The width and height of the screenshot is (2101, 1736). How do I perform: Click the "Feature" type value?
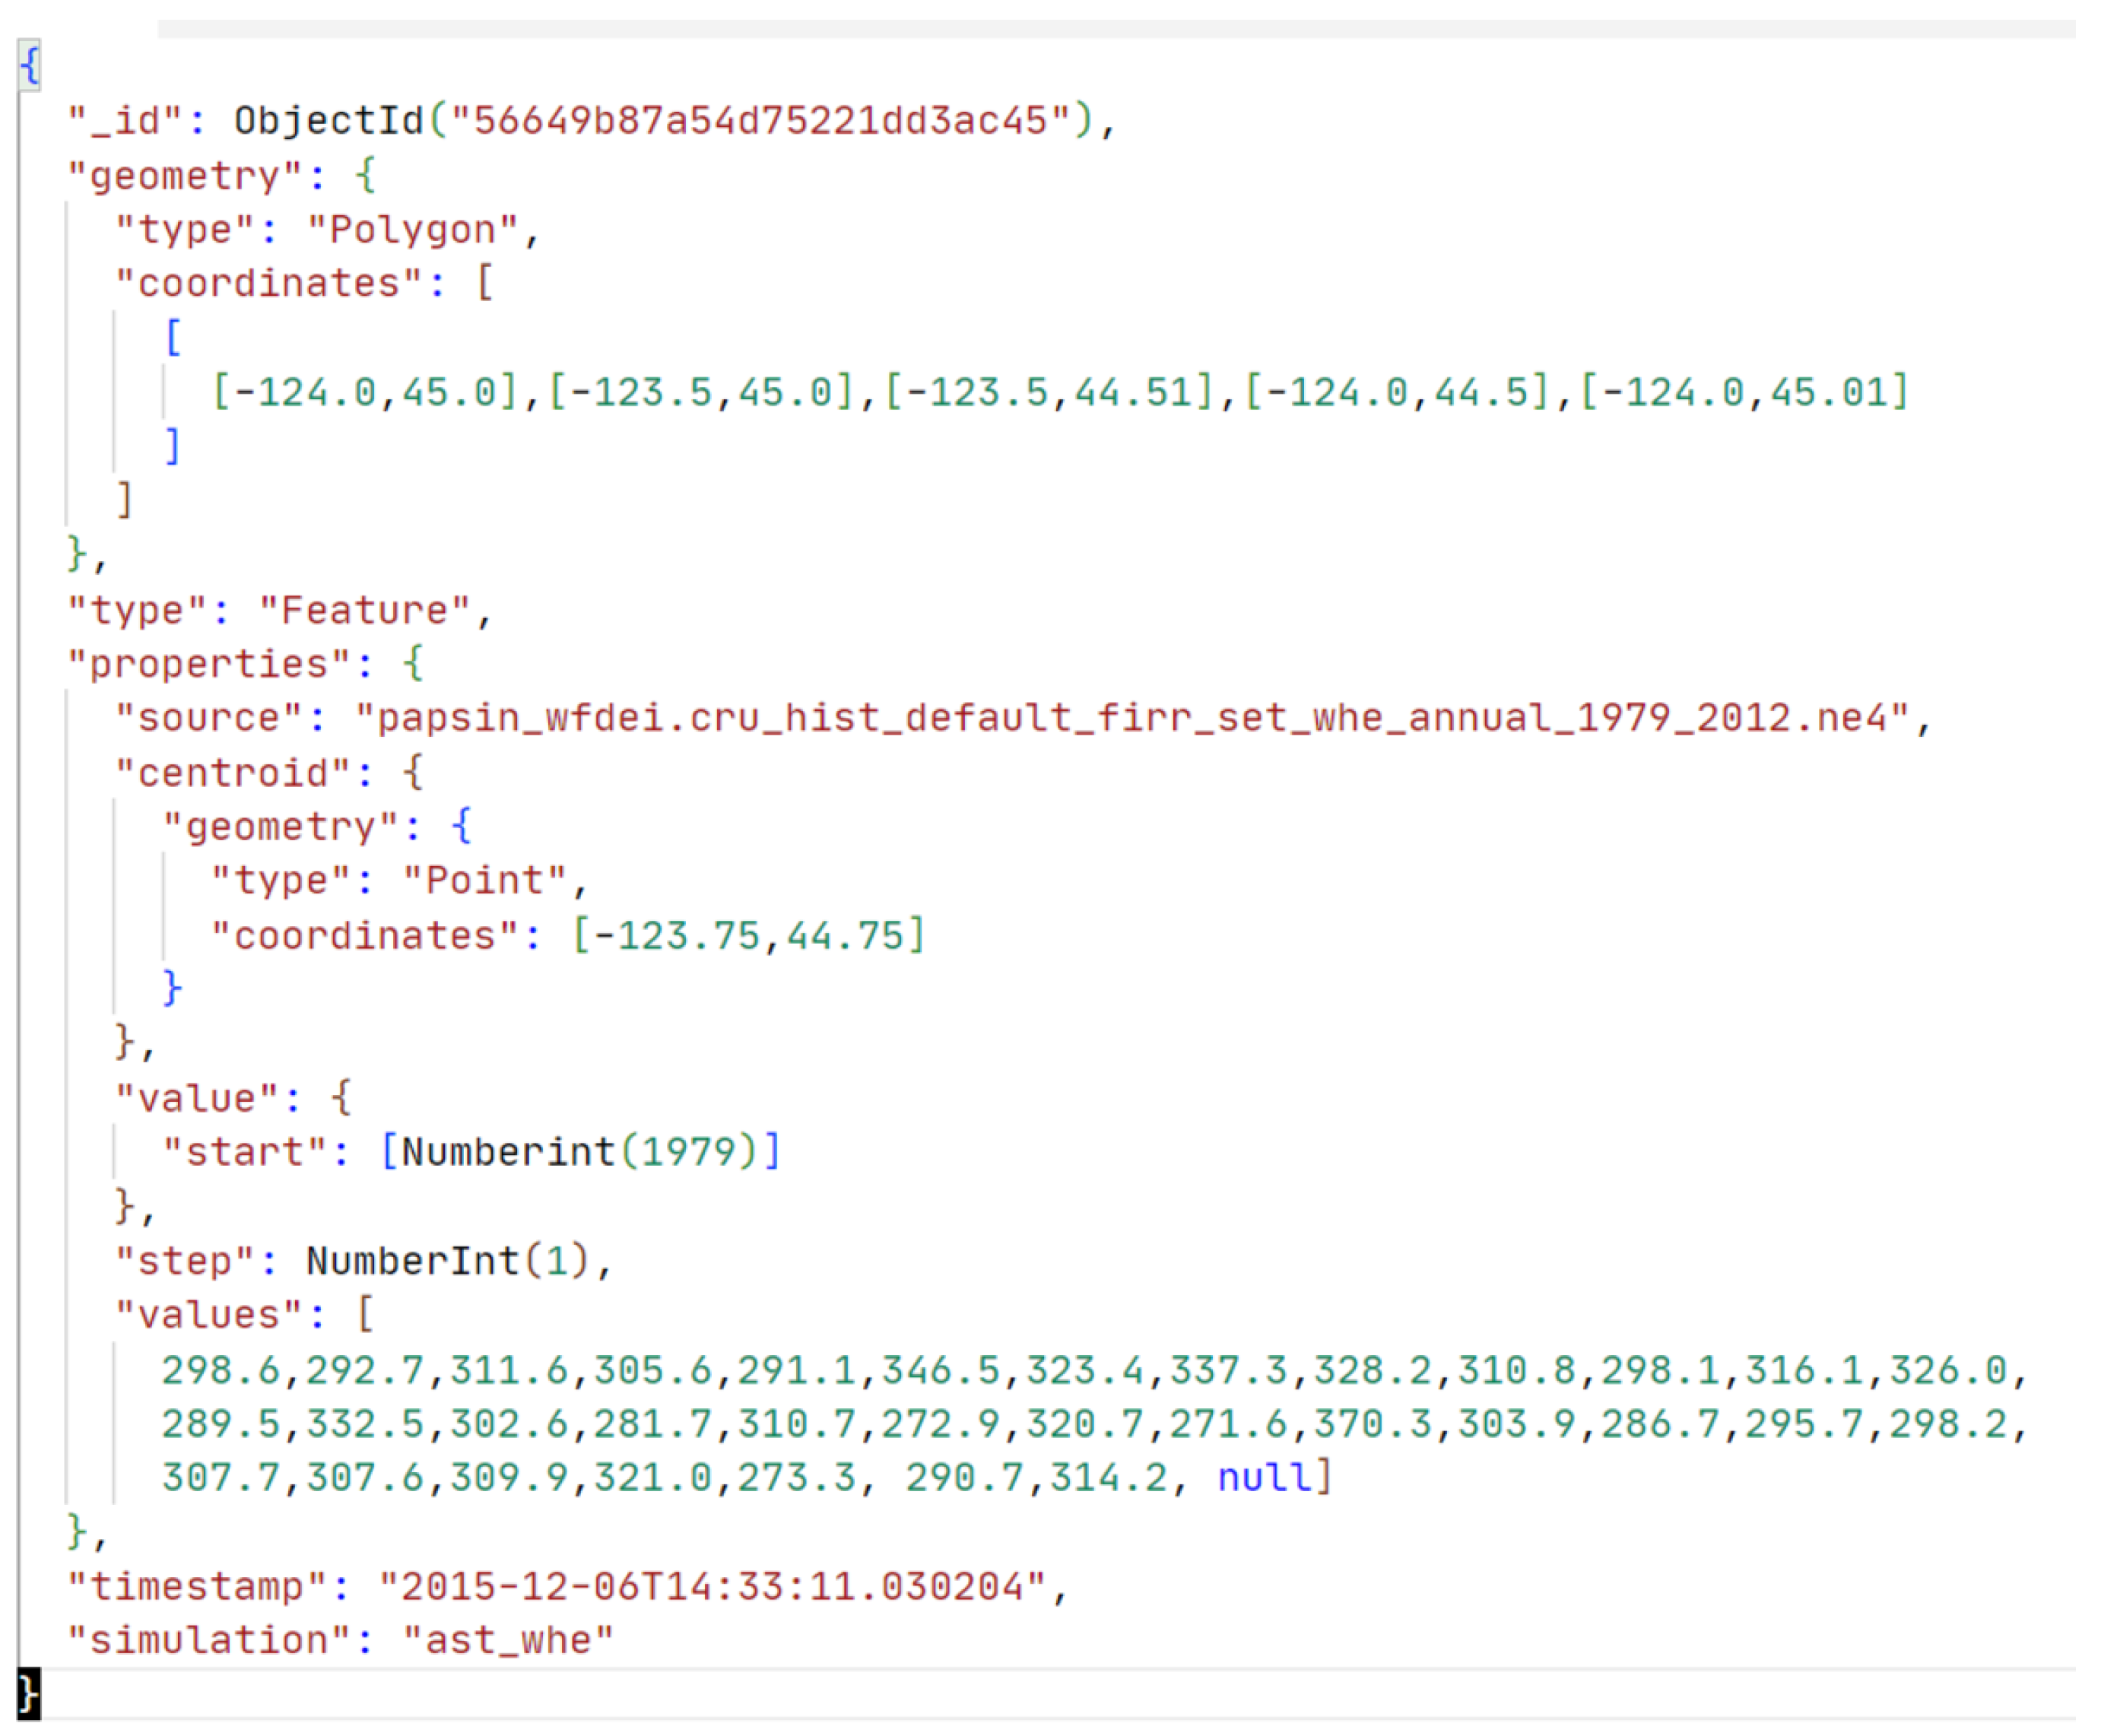click(364, 610)
